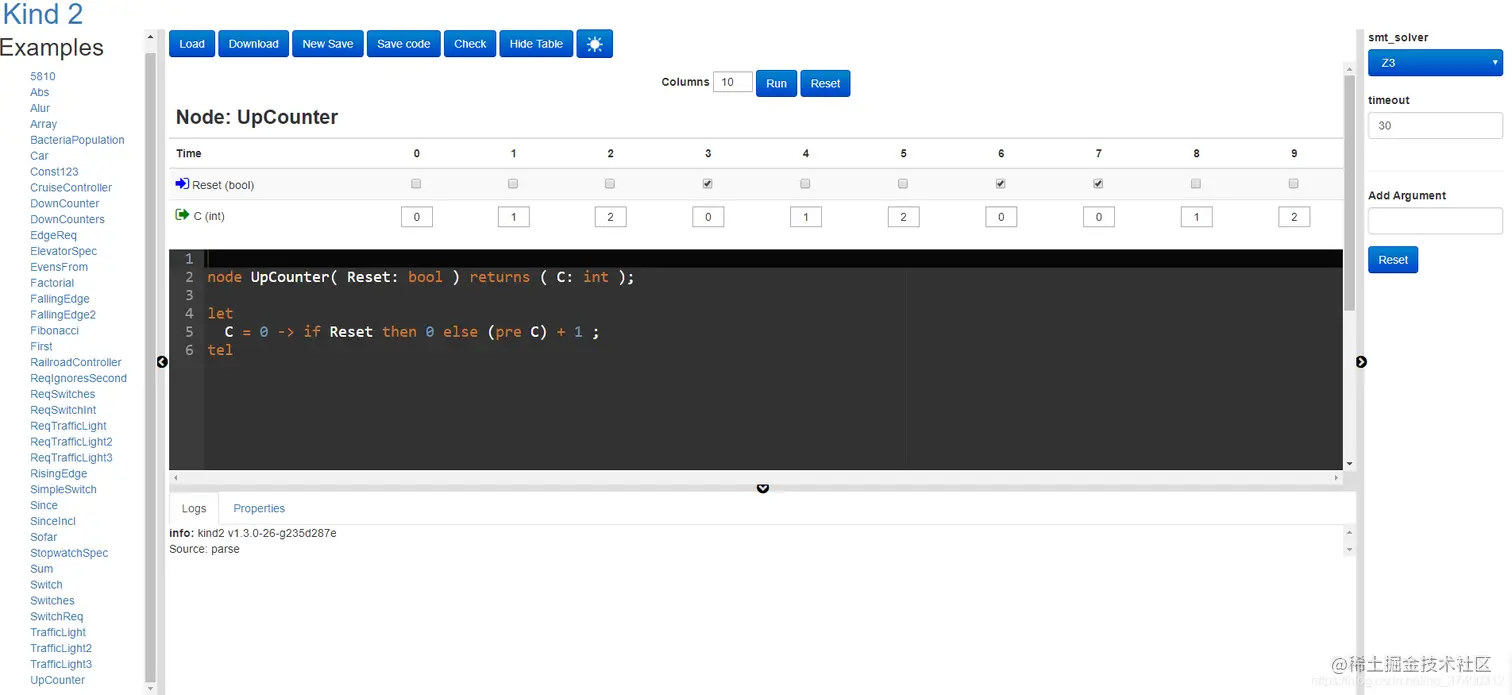Image resolution: width=1512 pixels, height=695 pixels.
Task: Click the Add Argument text field
Action: [1435, 220]
